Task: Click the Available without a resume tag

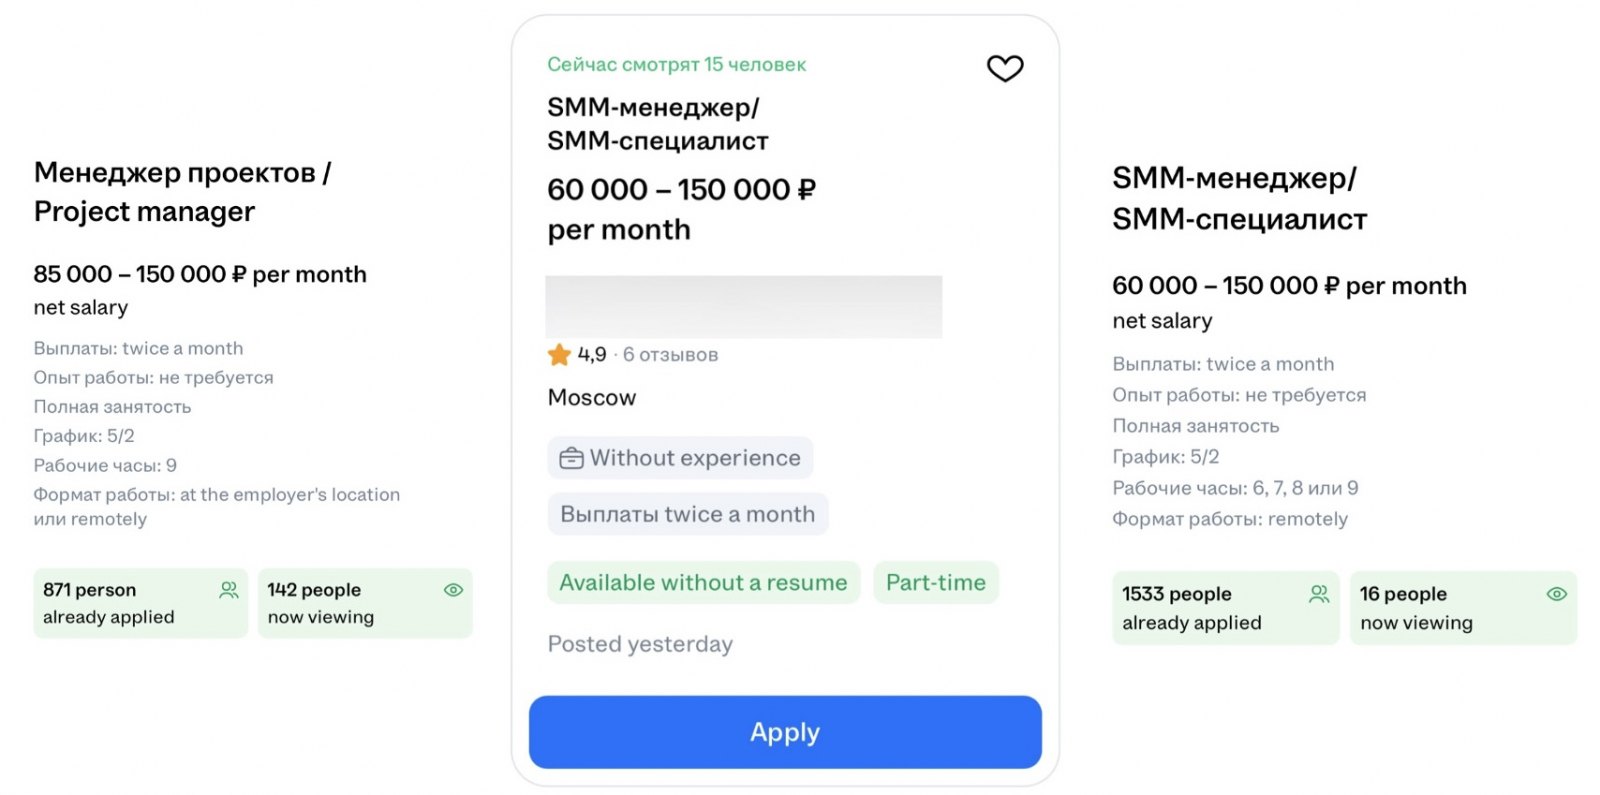Action: (x=703, y=582)
